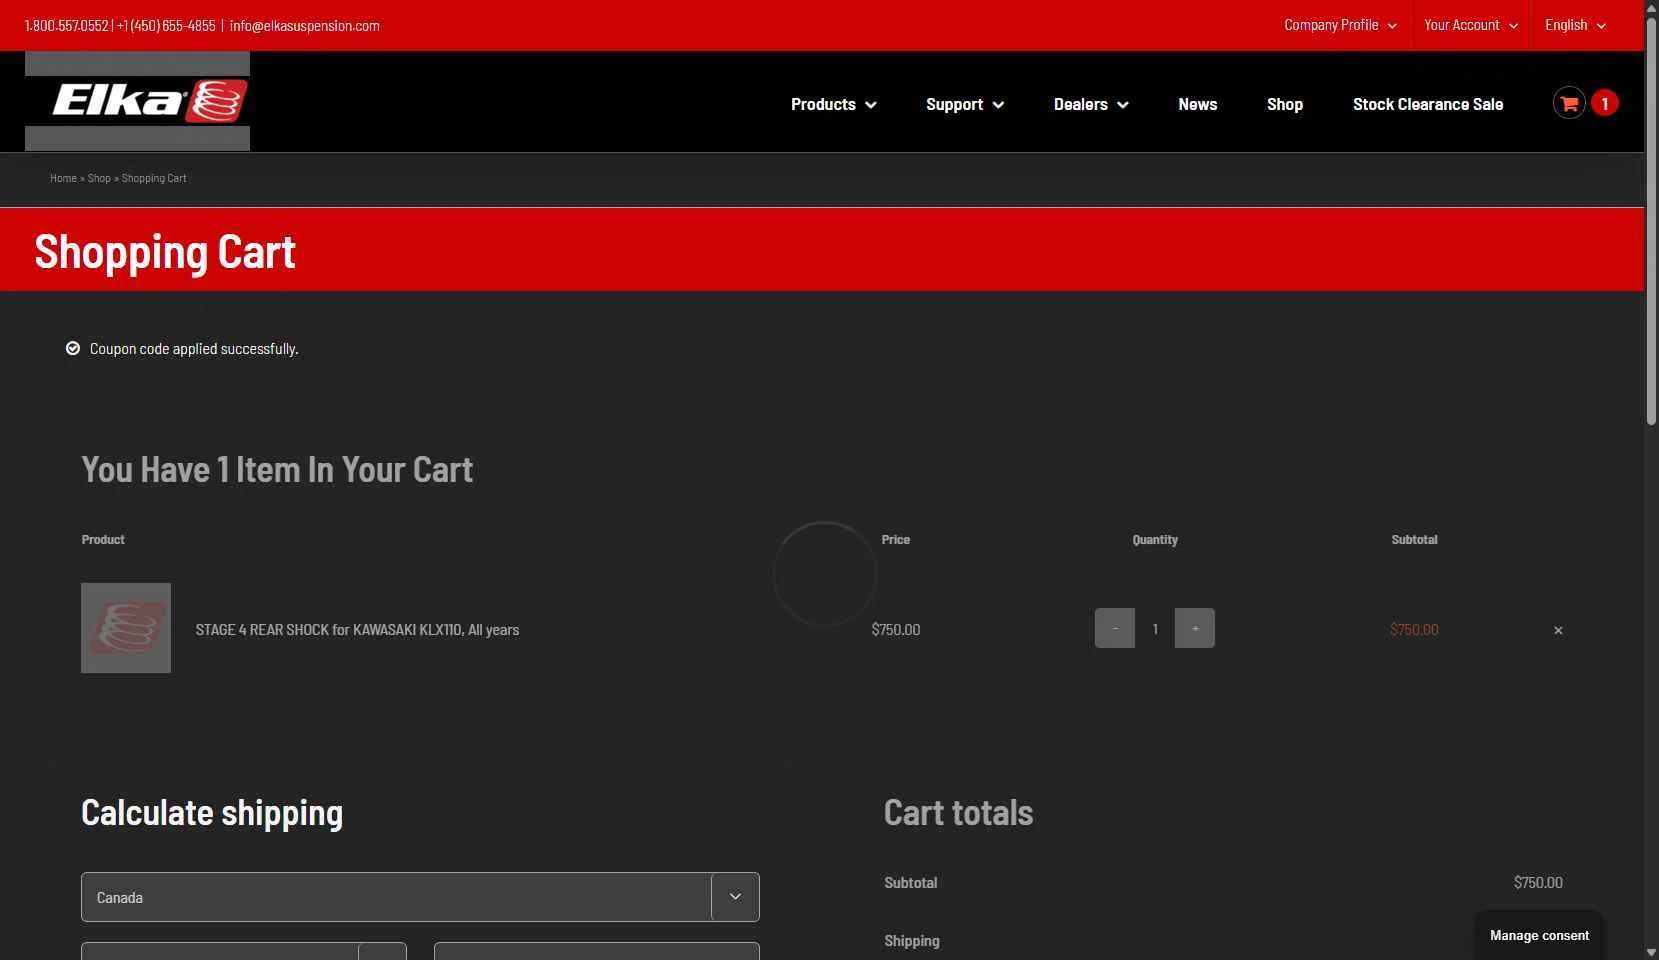Image resolution: width=1659 pixels, height=960 pixels.
Task: Open the shopping cart icon in header
Action: click(1569, 103)
